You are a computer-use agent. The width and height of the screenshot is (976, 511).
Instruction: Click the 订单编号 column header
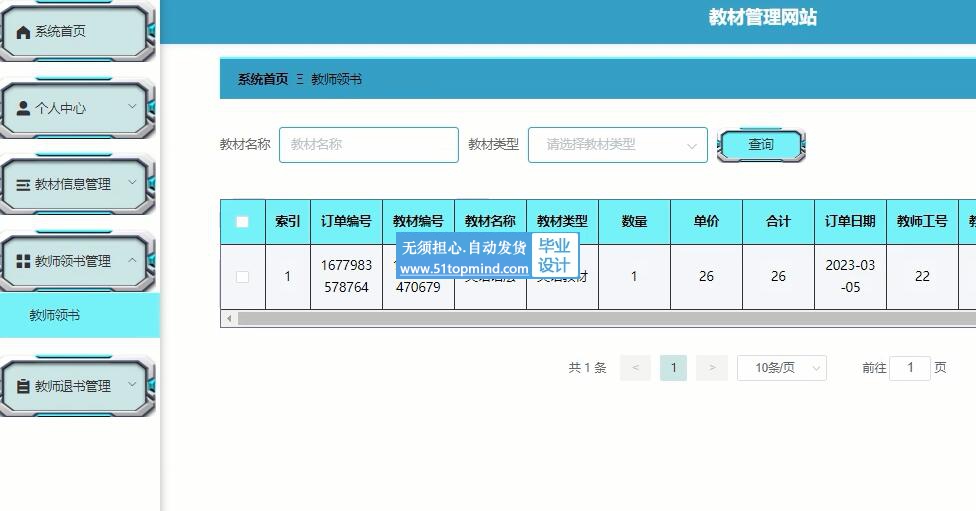click(x=346, y=222)
